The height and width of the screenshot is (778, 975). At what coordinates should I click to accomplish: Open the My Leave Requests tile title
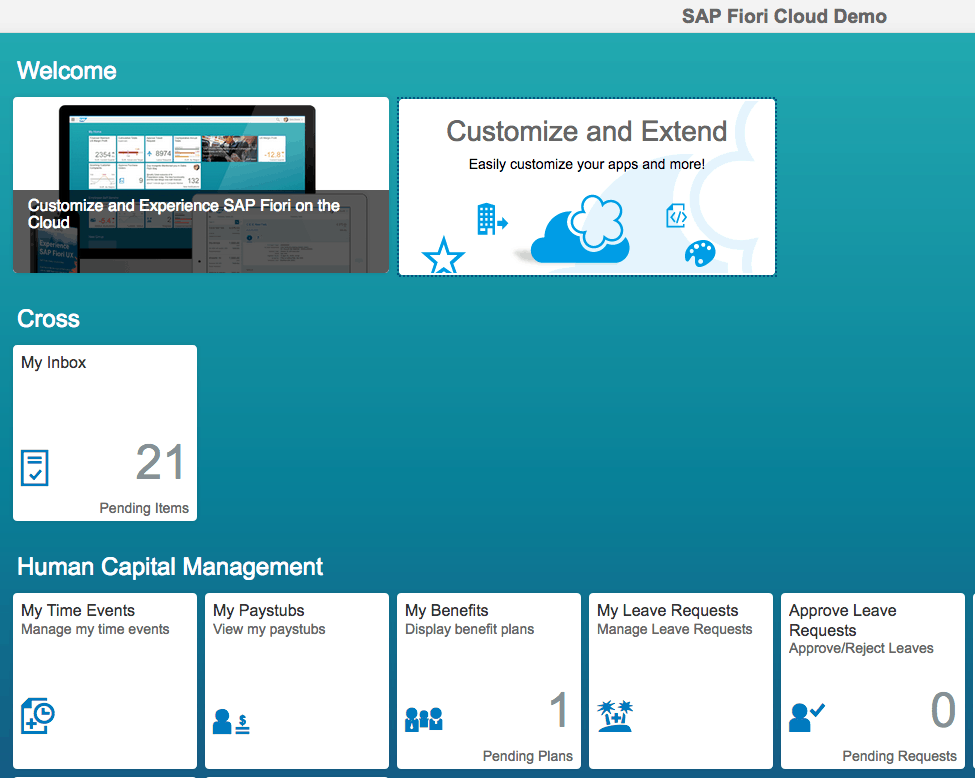point(668,610)
